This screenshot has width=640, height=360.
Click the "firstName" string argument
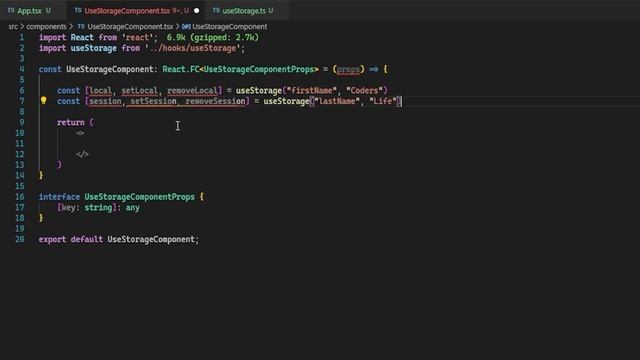click(x=312, y=91)
